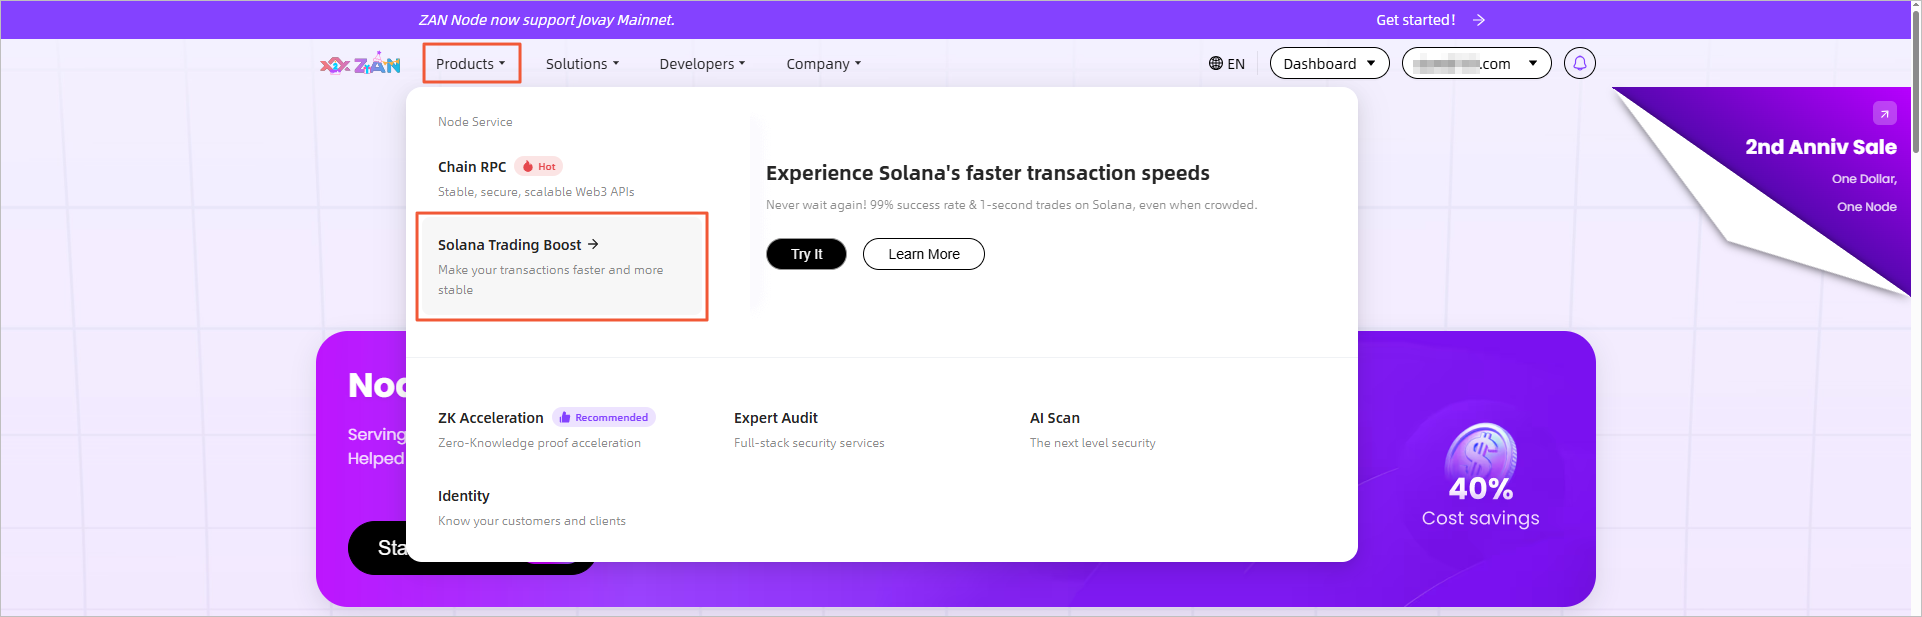Screen dimensions: 1922x617
Task: Click the arrow next to Get started!
Action: pyautogui.click(x=1479, y=20)
